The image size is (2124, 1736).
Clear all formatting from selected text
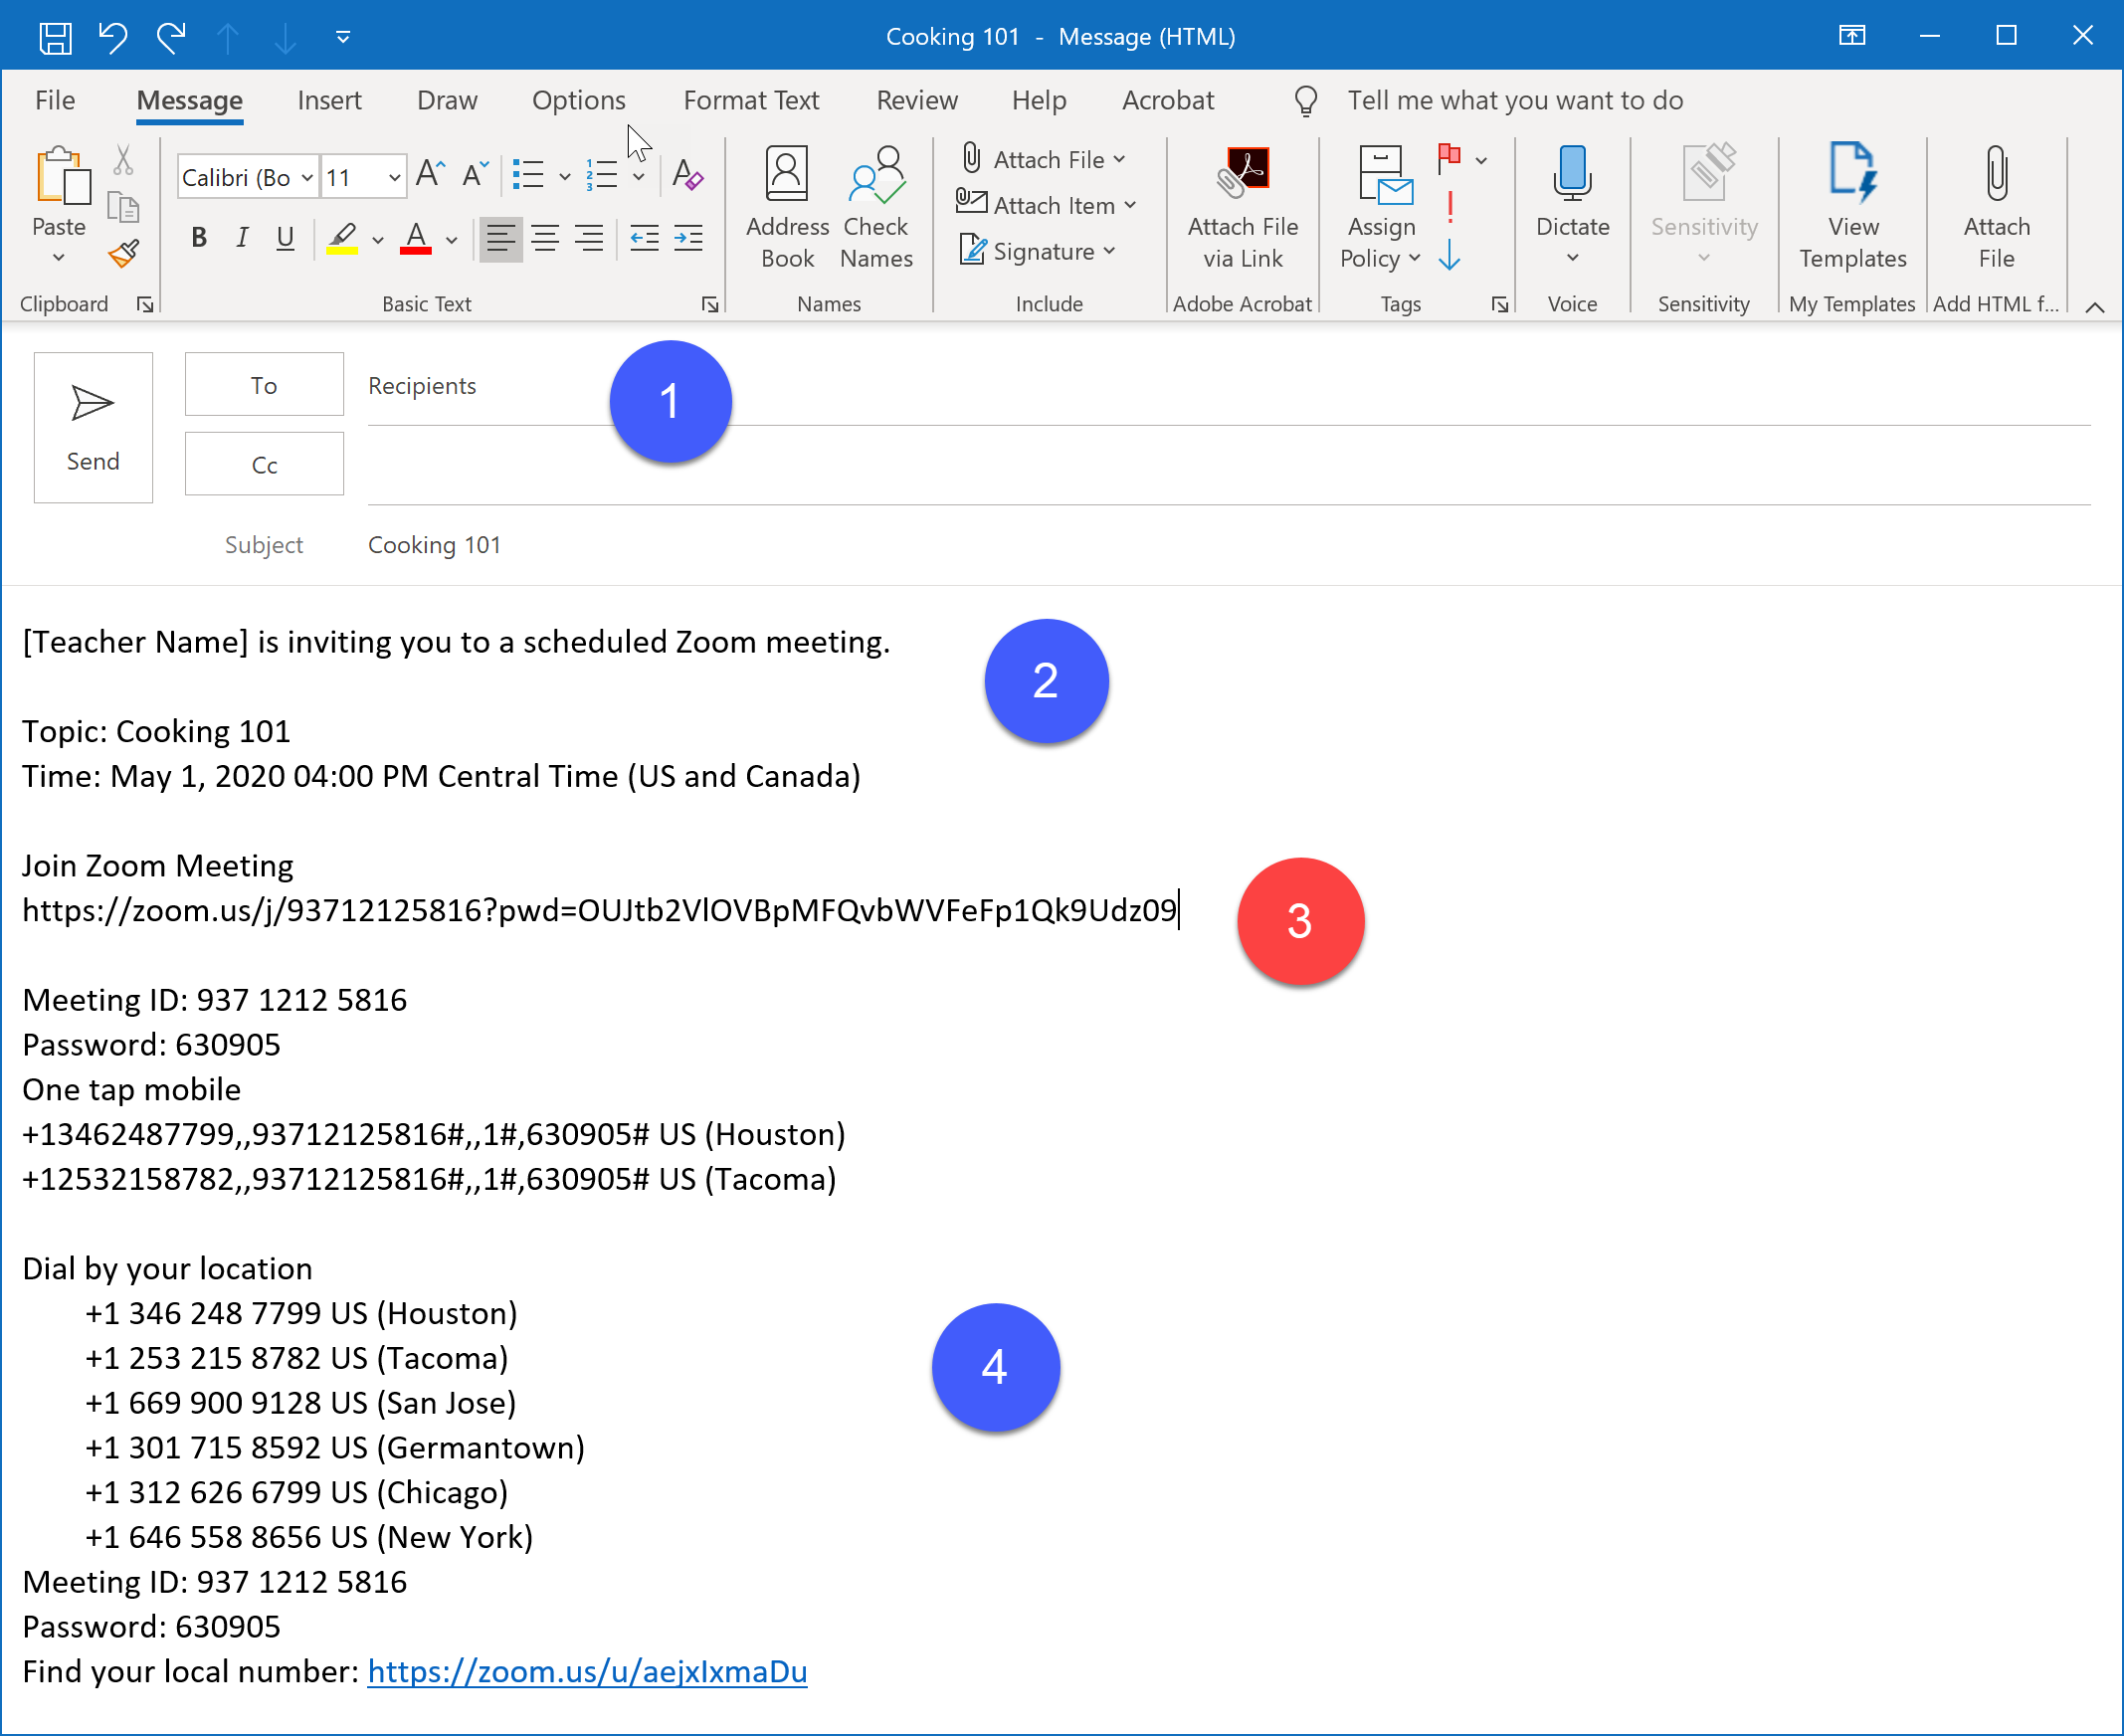click(687, 176)
